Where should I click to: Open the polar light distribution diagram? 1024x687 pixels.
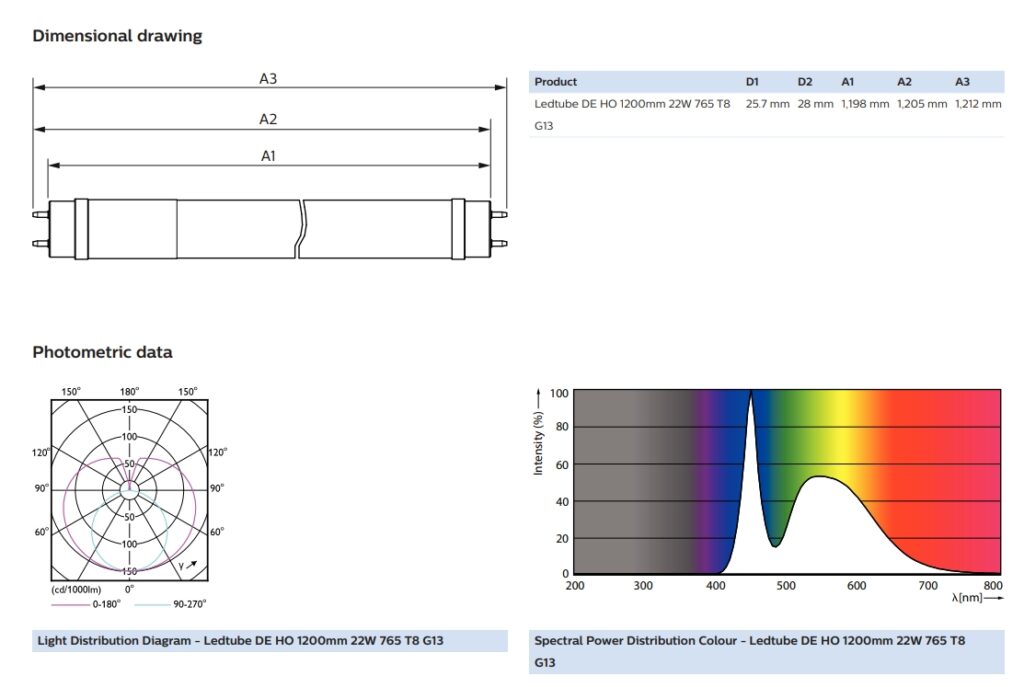tap(128, 489)
